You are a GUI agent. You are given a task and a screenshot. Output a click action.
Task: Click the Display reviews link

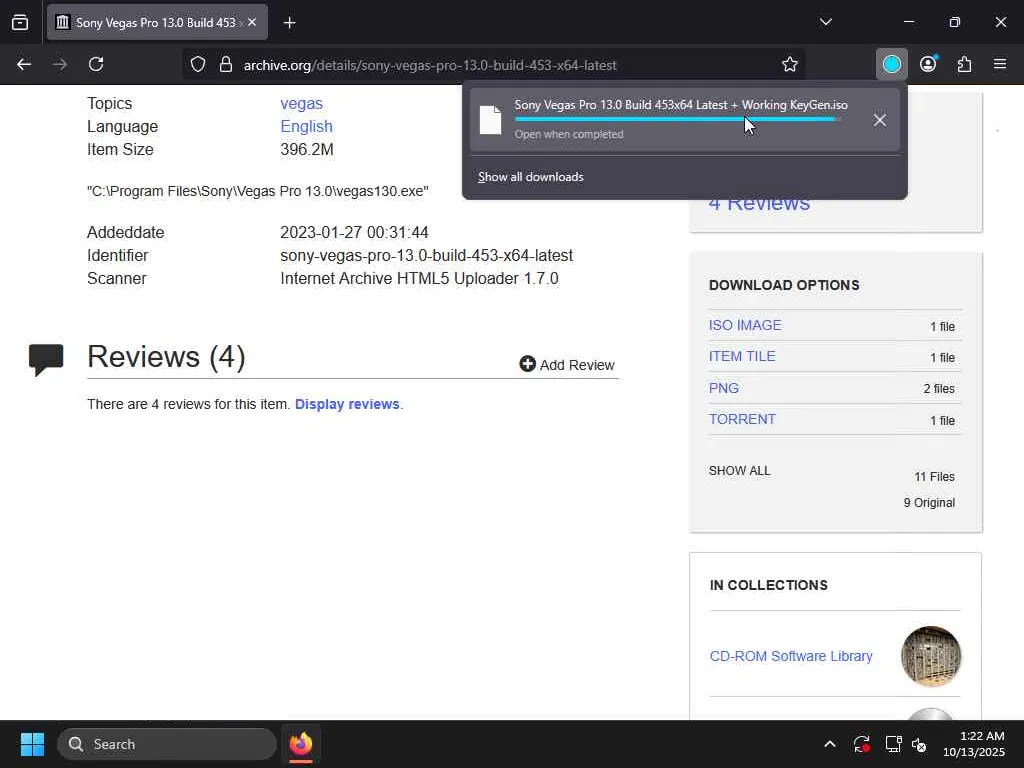(347, 404)
